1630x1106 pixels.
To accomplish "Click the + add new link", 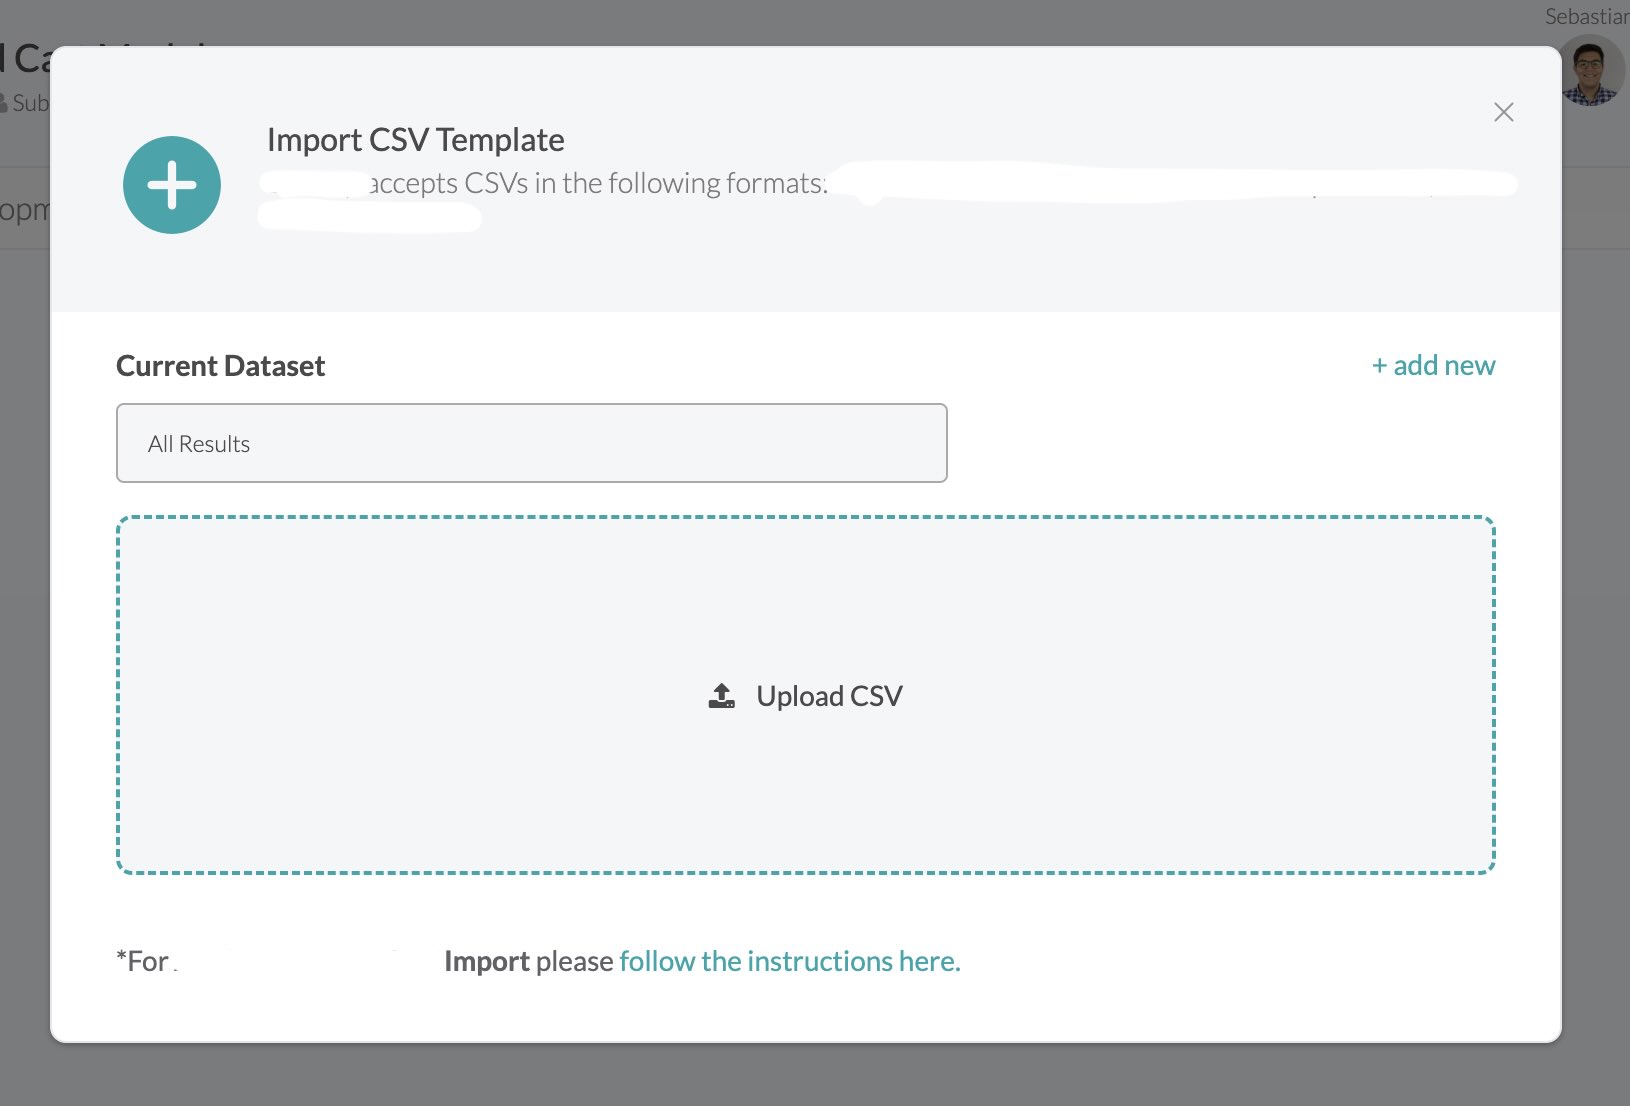I will click(x=1431, y=365).
